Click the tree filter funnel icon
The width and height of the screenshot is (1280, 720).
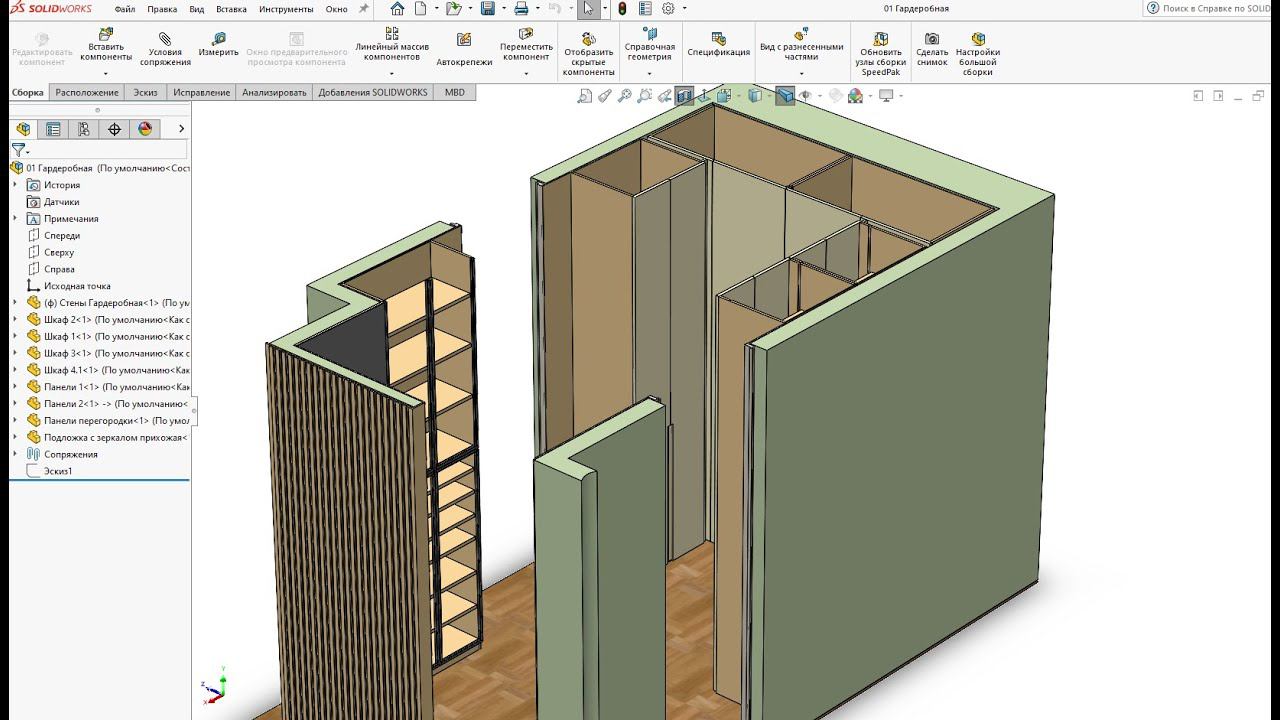click(18, 150)
